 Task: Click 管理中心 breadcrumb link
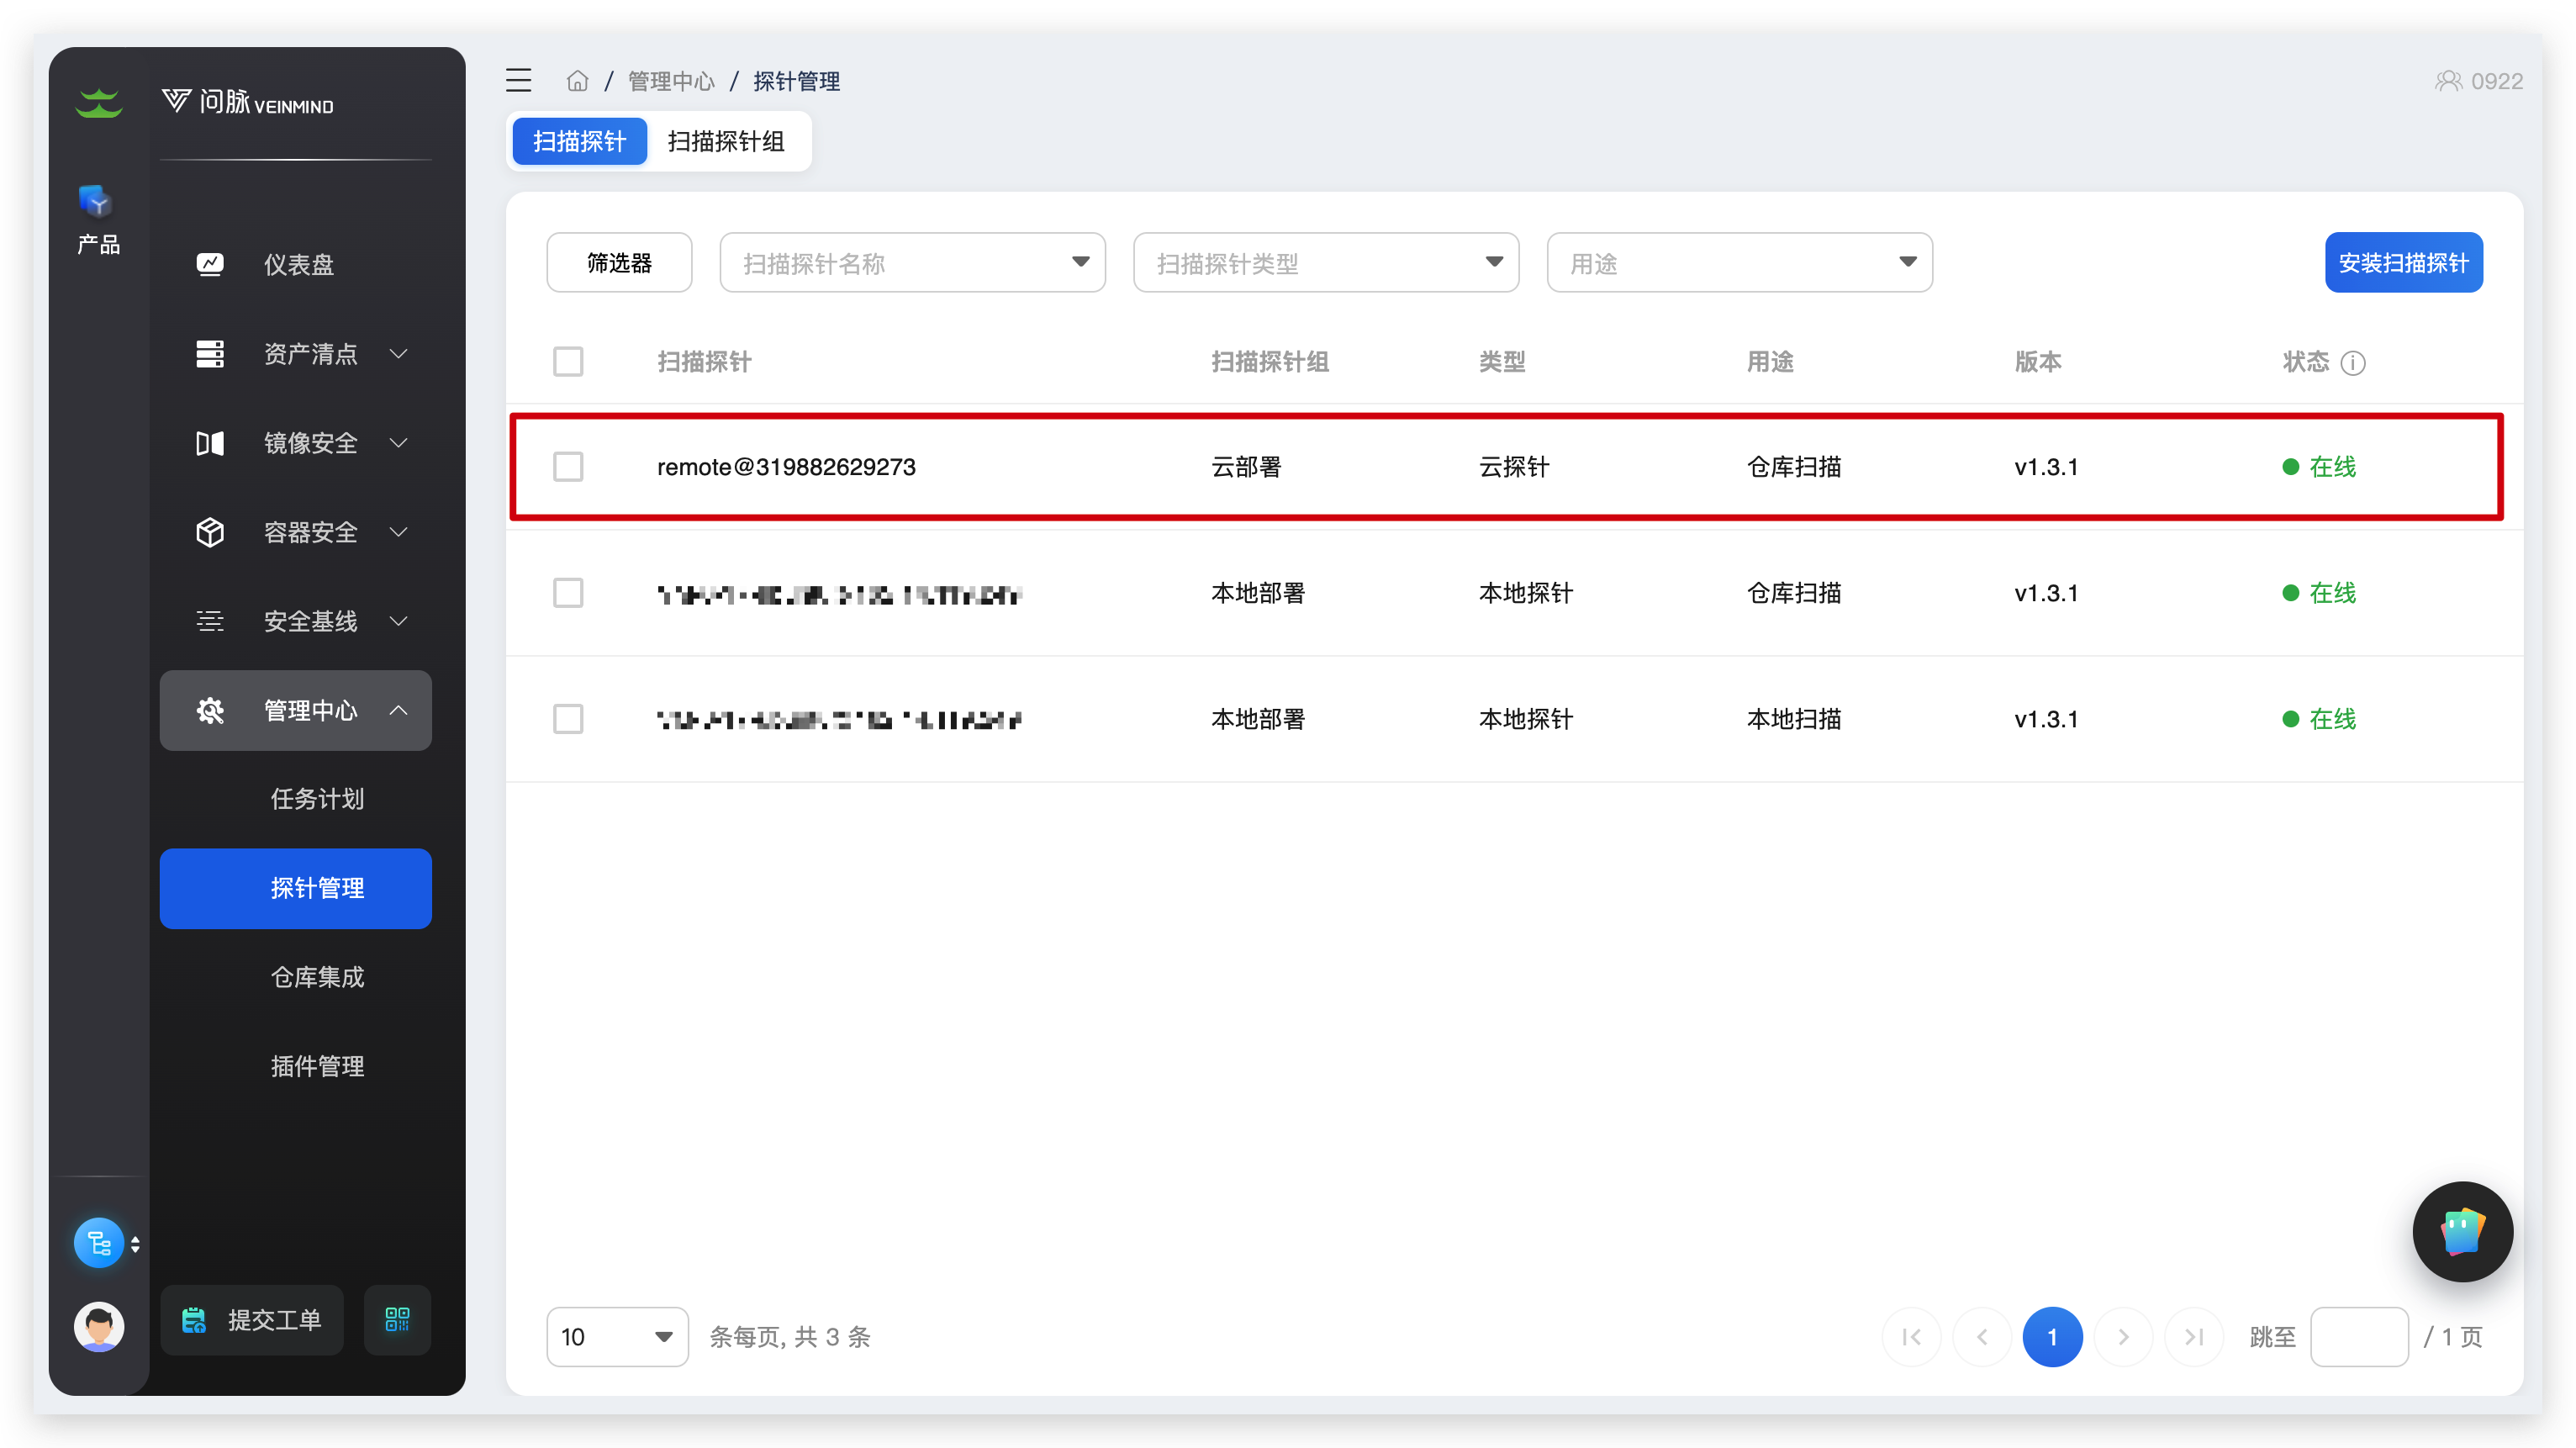(x=671, y=81)
